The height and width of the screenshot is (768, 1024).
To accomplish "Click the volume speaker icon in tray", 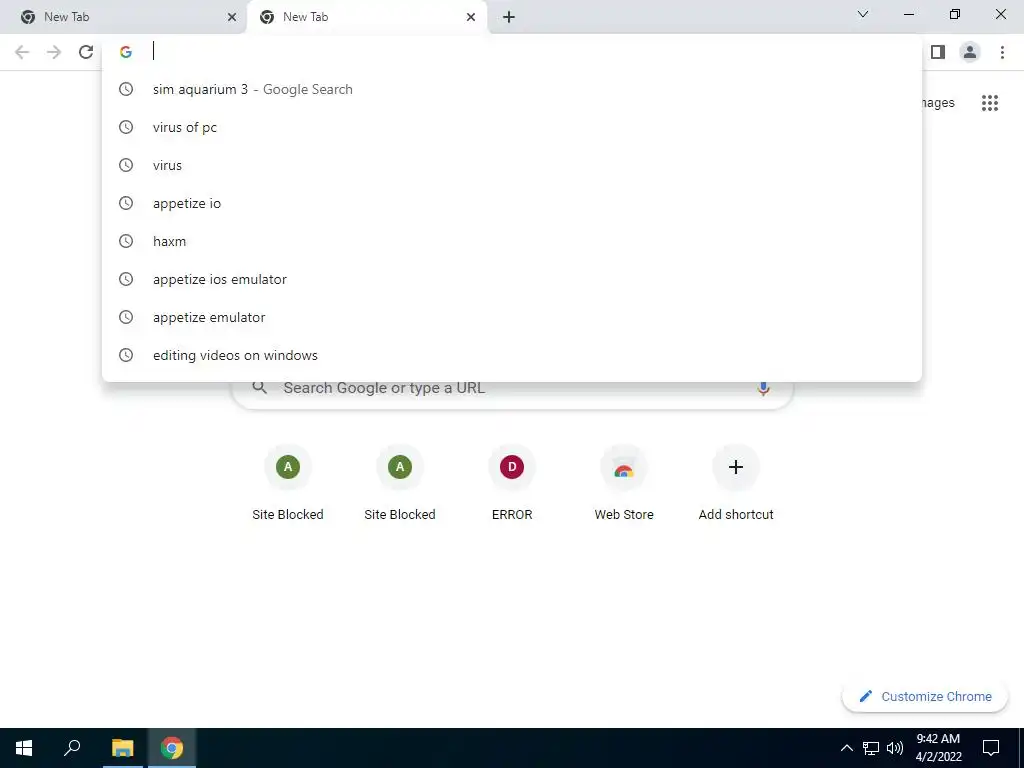I will (x=895, y=748).
